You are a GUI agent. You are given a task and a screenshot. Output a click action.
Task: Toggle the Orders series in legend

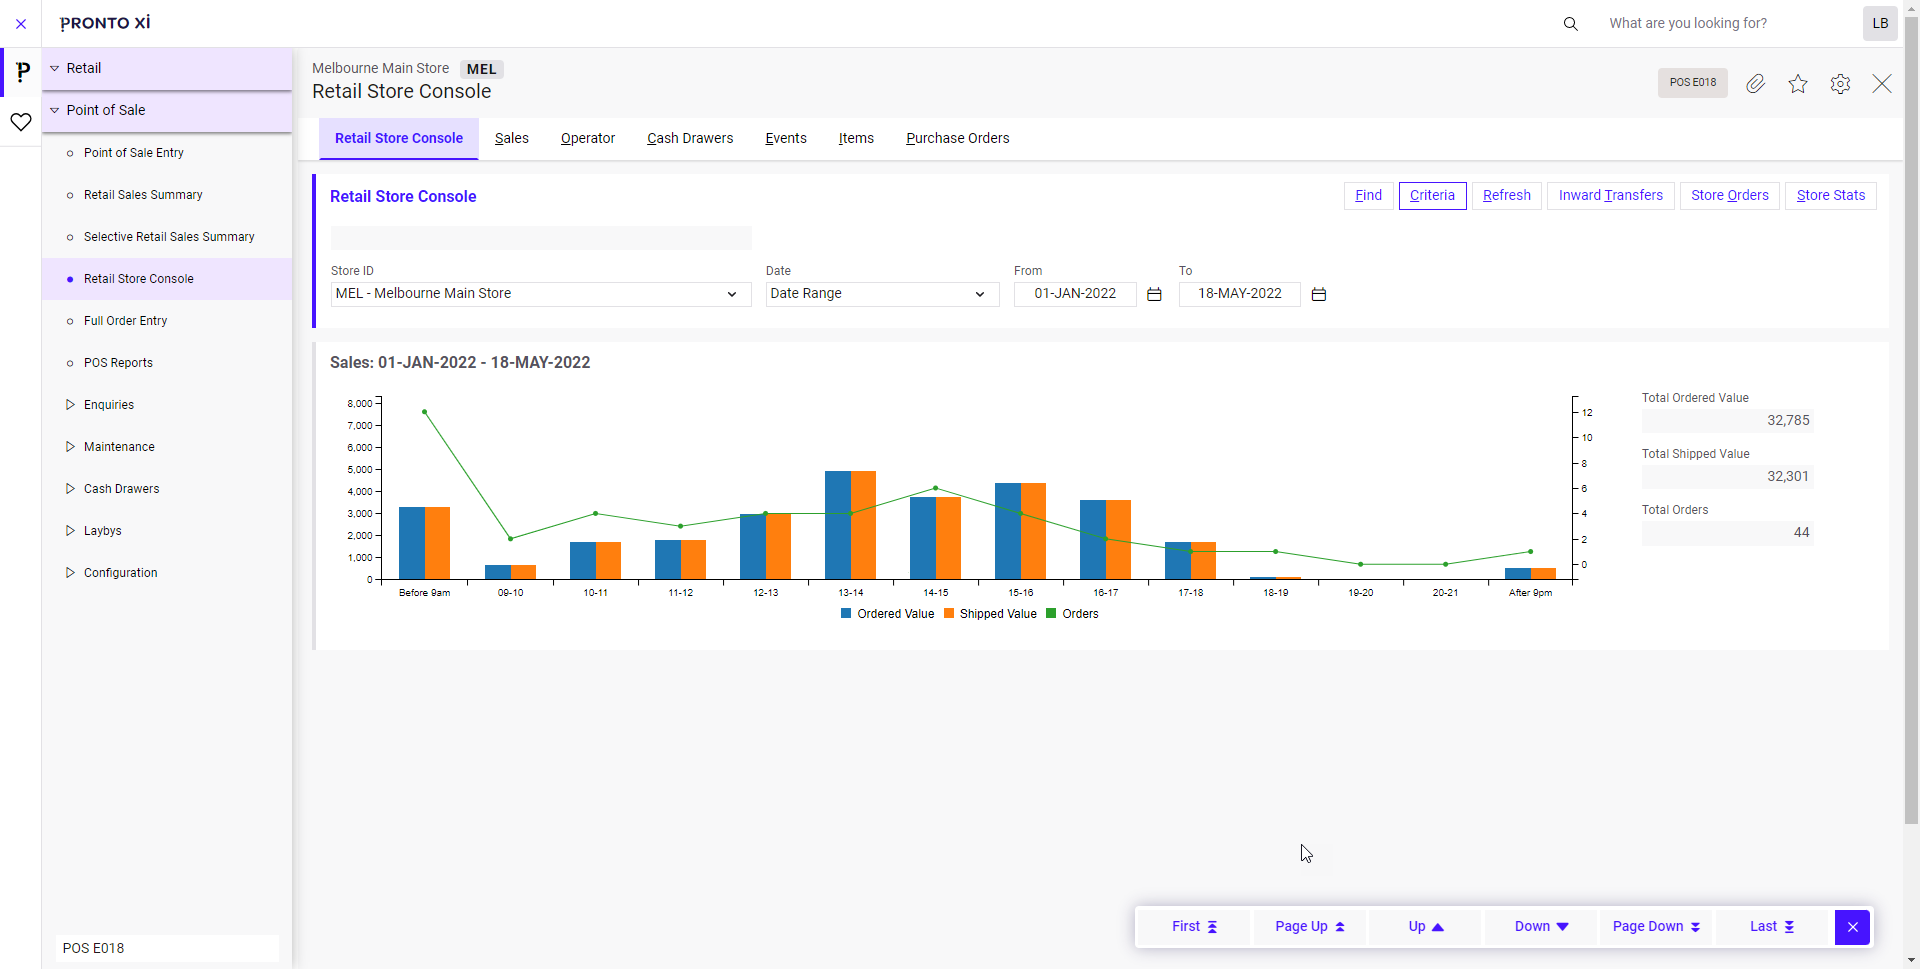pyautogui.click(x=1072, y=613)
